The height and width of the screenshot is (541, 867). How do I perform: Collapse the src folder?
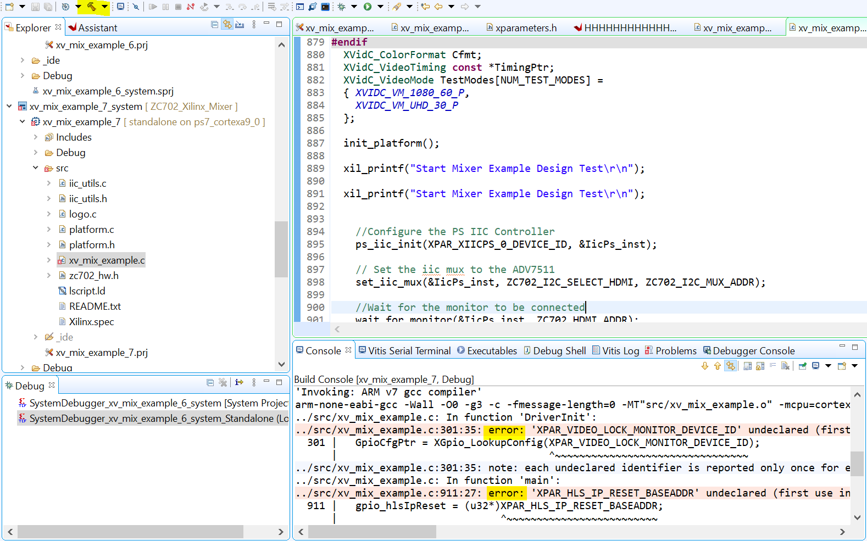point(36,168)
